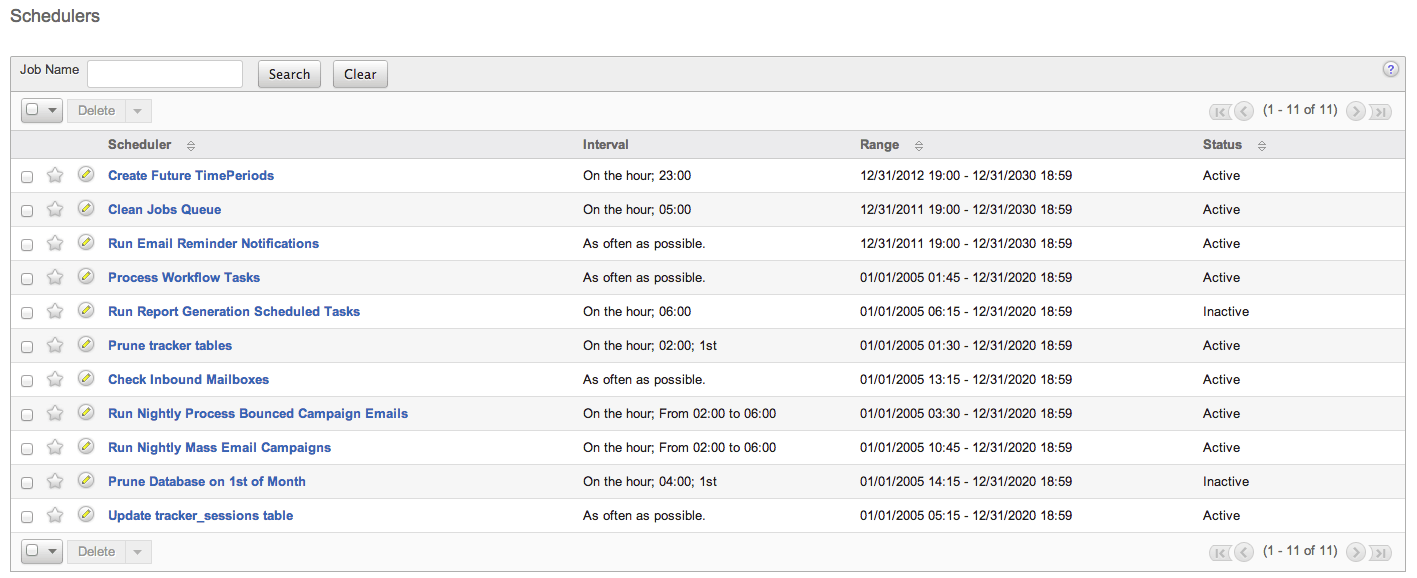
Task: Edit Prune tracker tables with the pencil icon
Action: (x=86, y=344)
